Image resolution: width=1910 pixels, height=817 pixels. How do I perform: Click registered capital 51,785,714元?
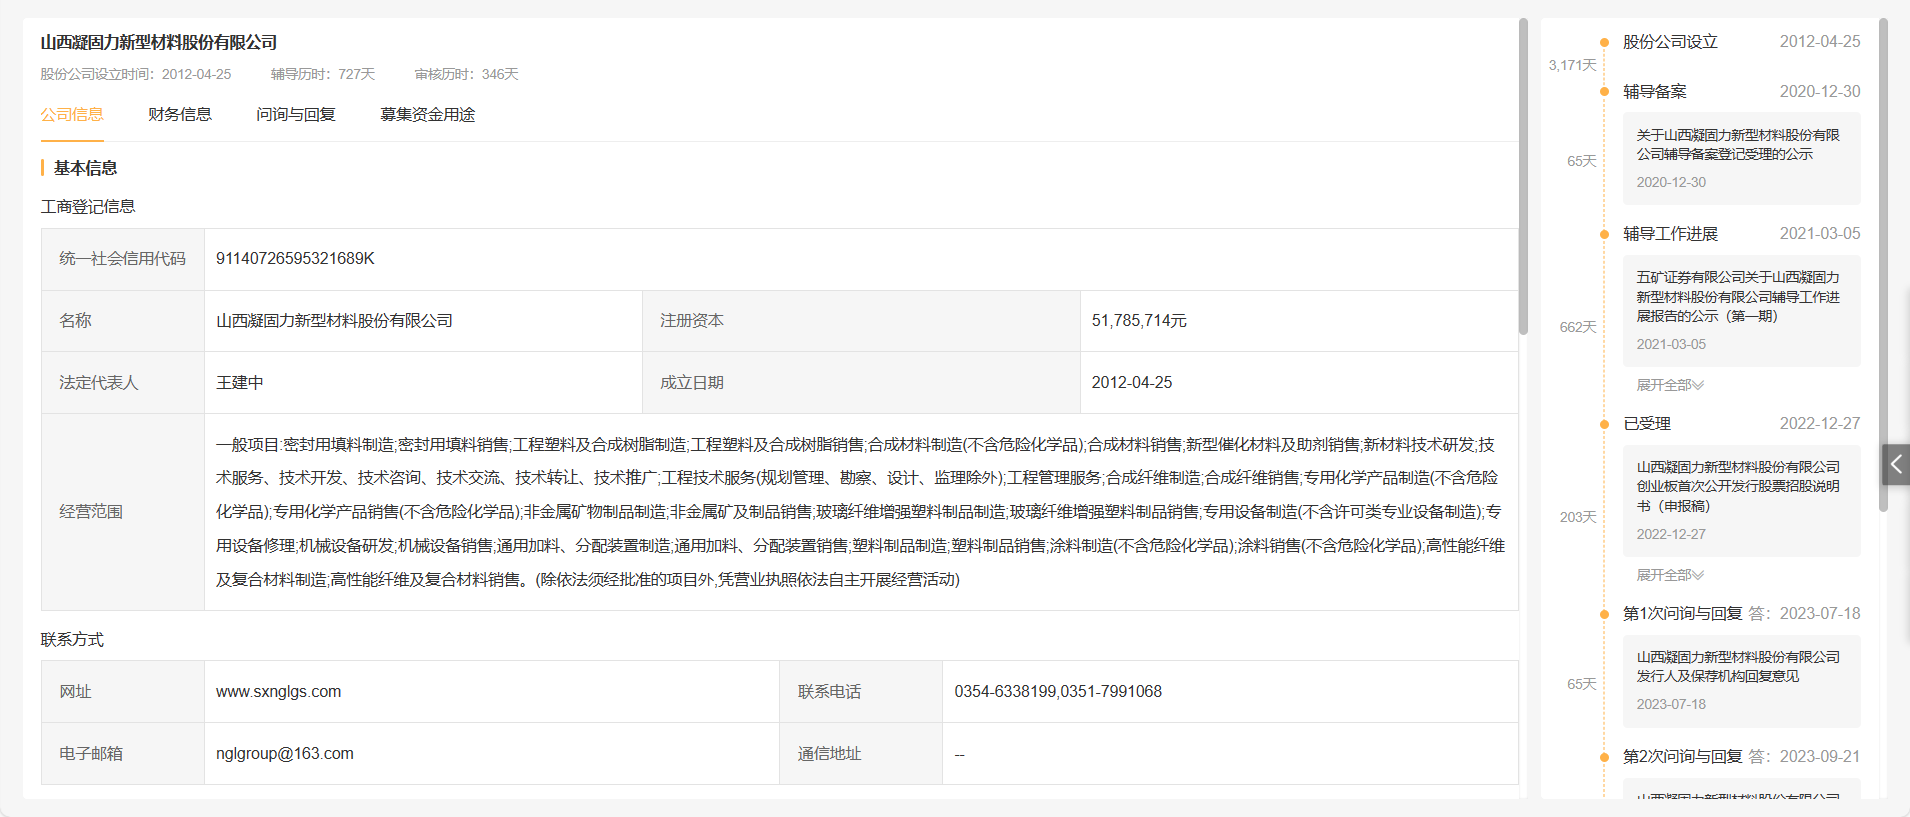1139,321
